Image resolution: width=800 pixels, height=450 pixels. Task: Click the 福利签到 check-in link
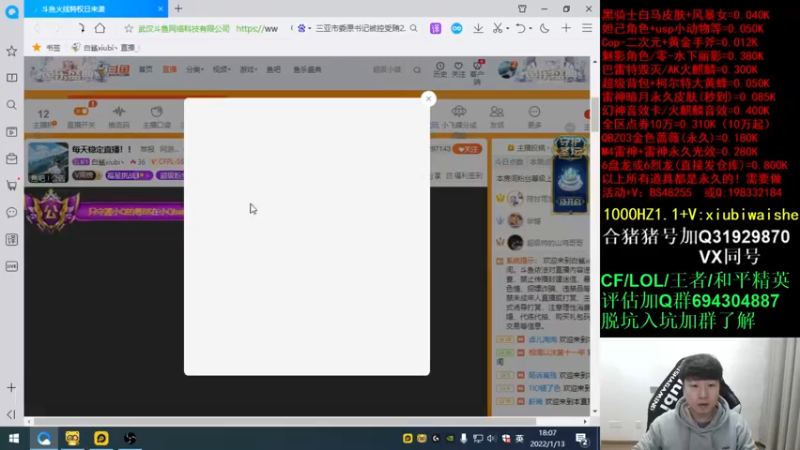tap(464, 176)
